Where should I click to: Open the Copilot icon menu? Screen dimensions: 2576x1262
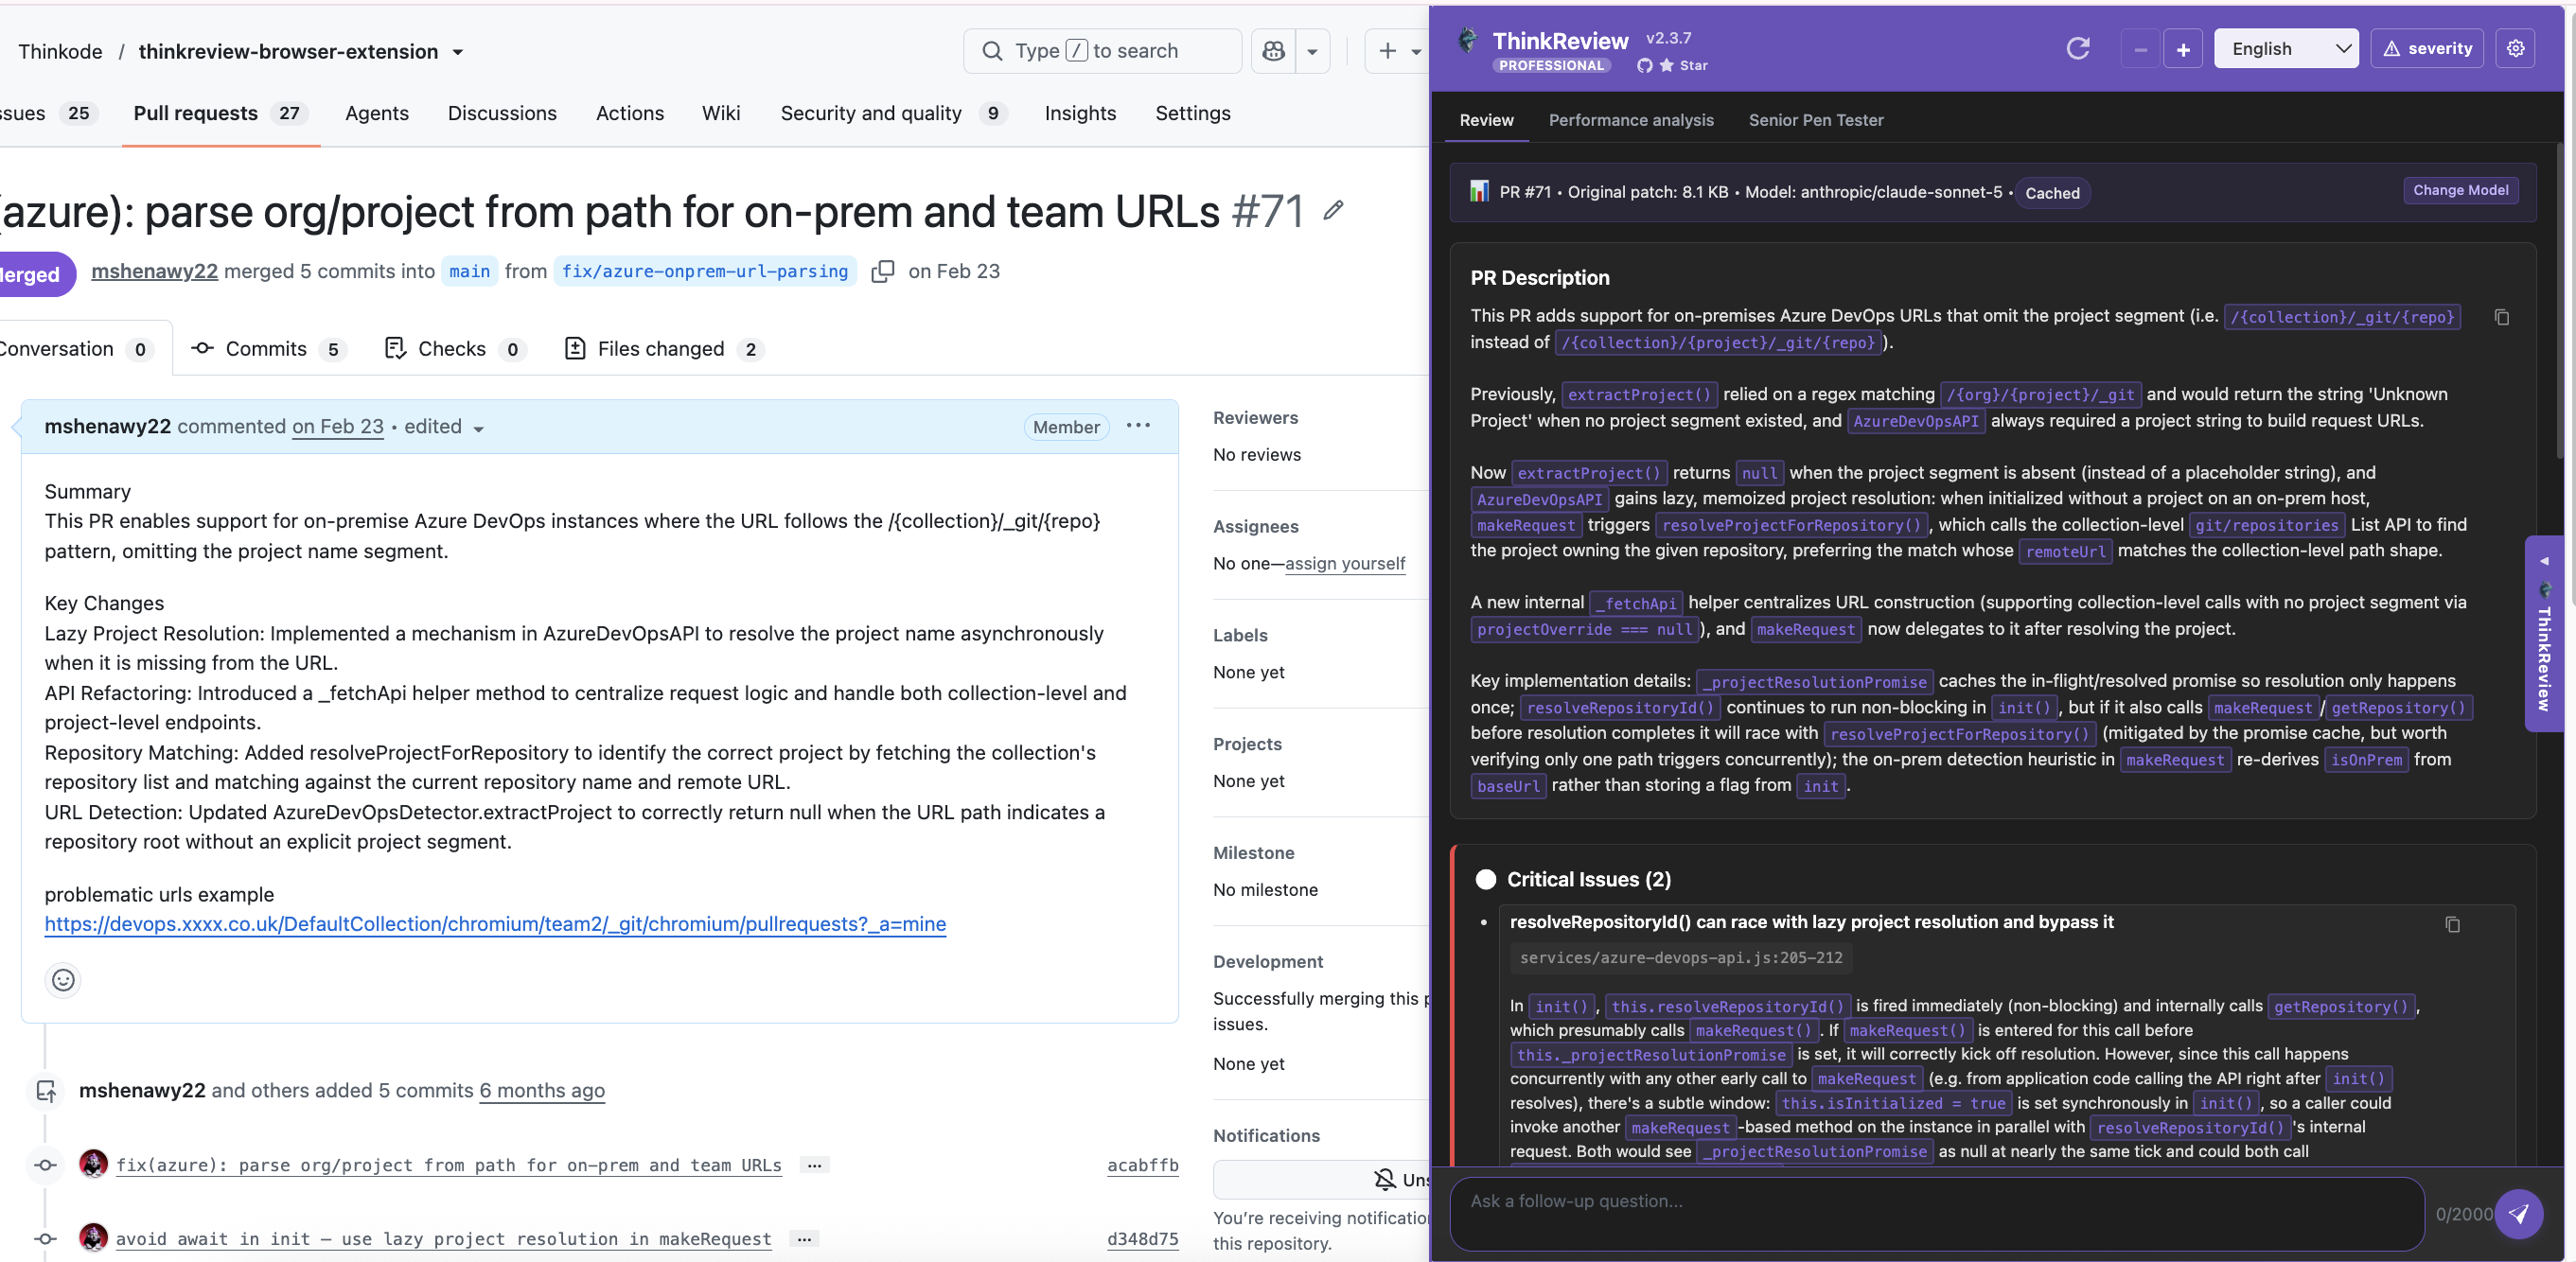point(1273,51)
